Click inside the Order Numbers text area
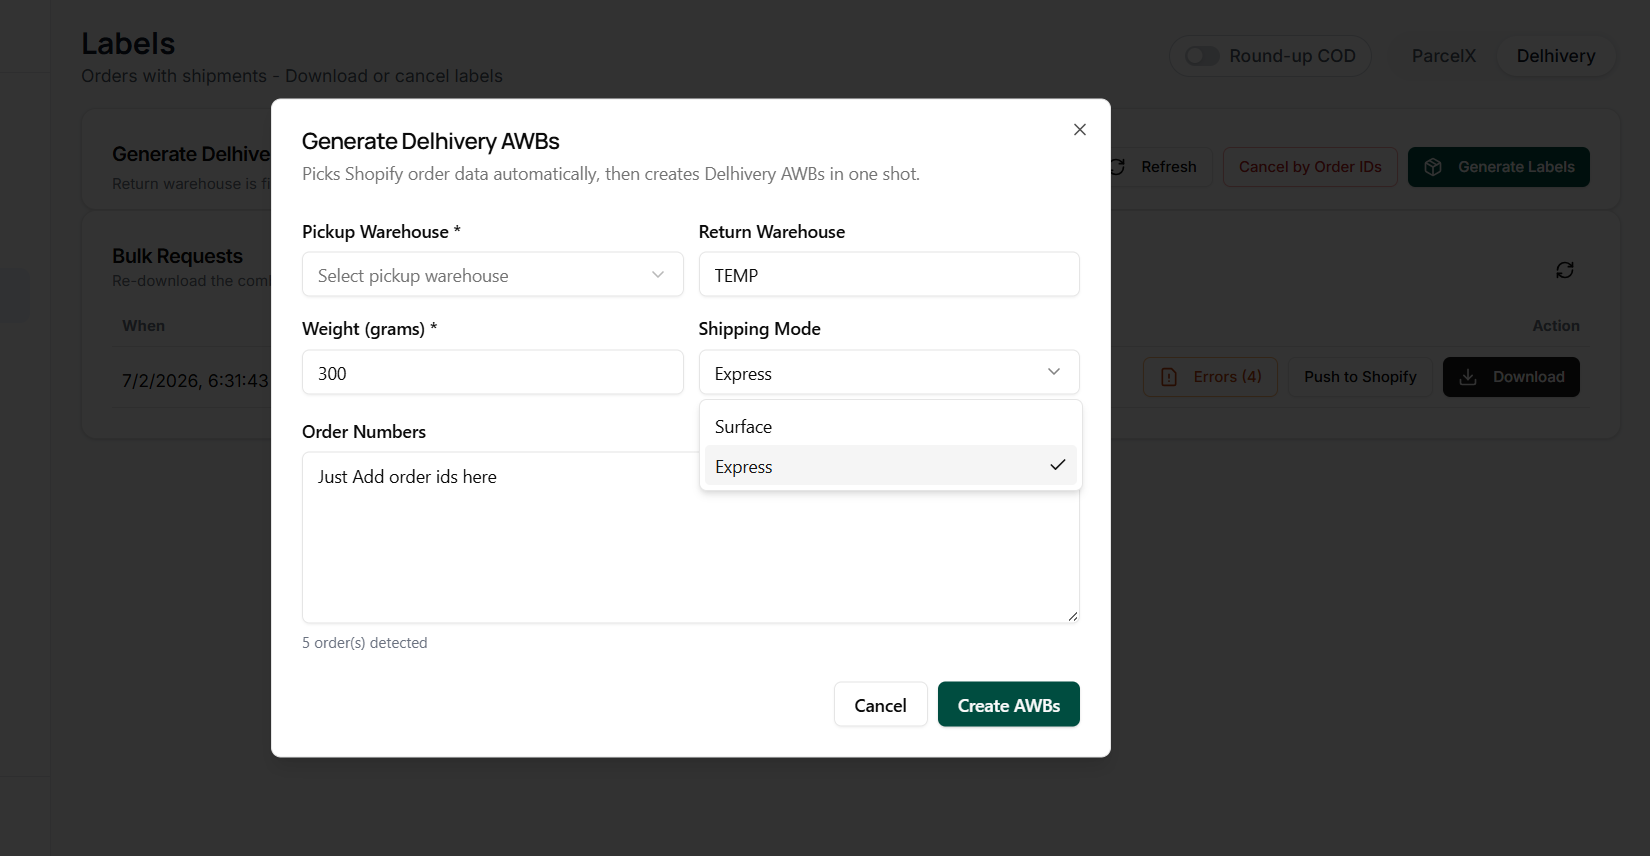Screen dimensions: 1650x856 click(x=690, y=538)
